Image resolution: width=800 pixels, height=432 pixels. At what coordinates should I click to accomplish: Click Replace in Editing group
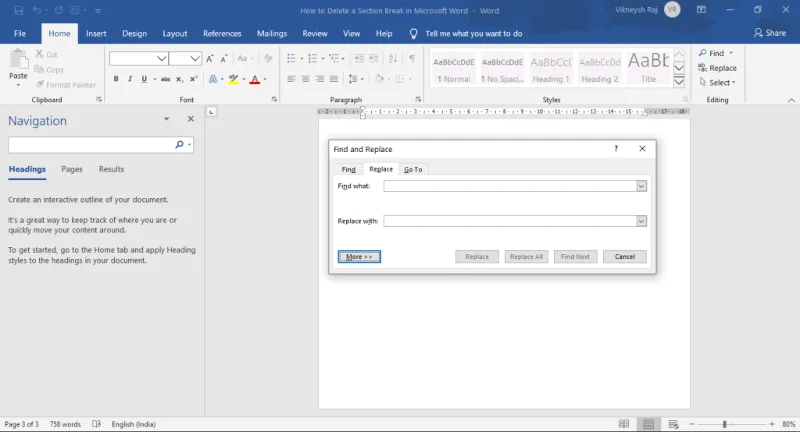click(717, 68)
